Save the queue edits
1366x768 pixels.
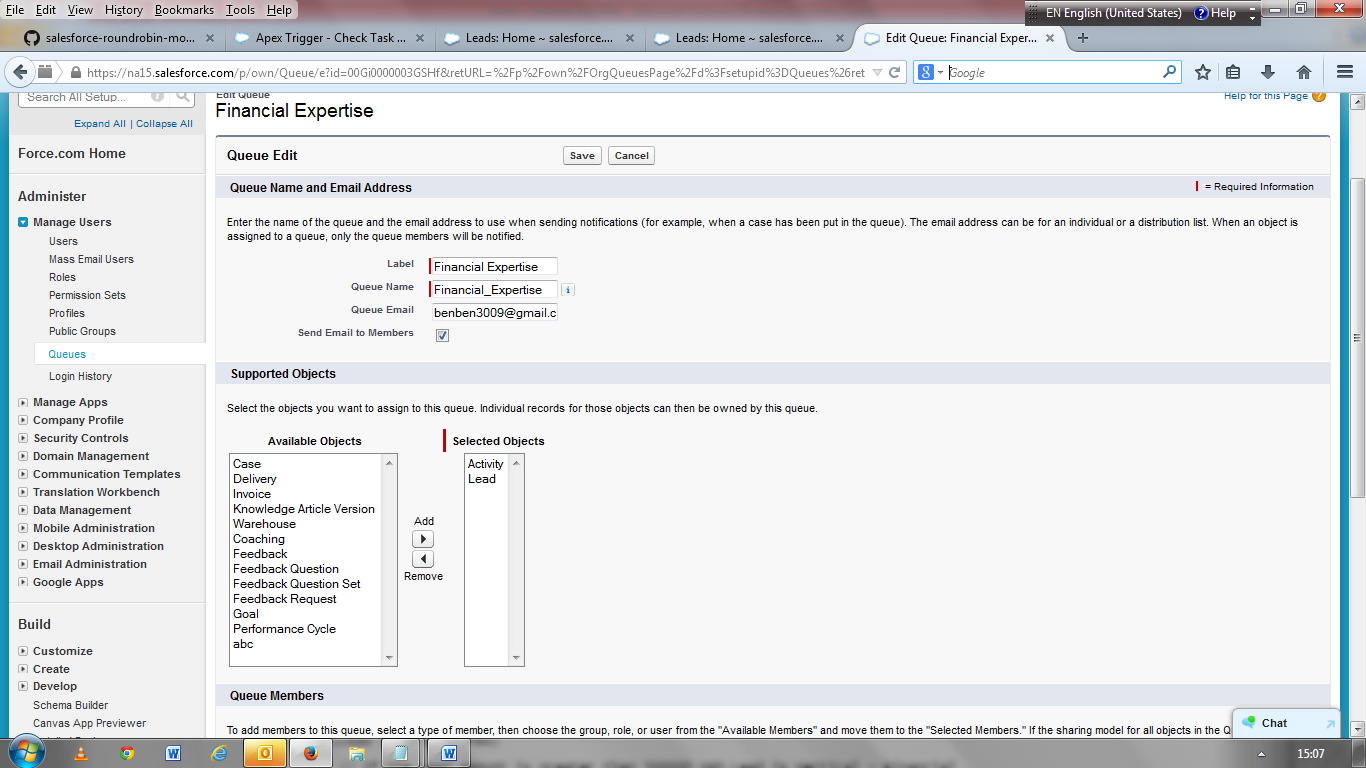[x=582, y=155]
